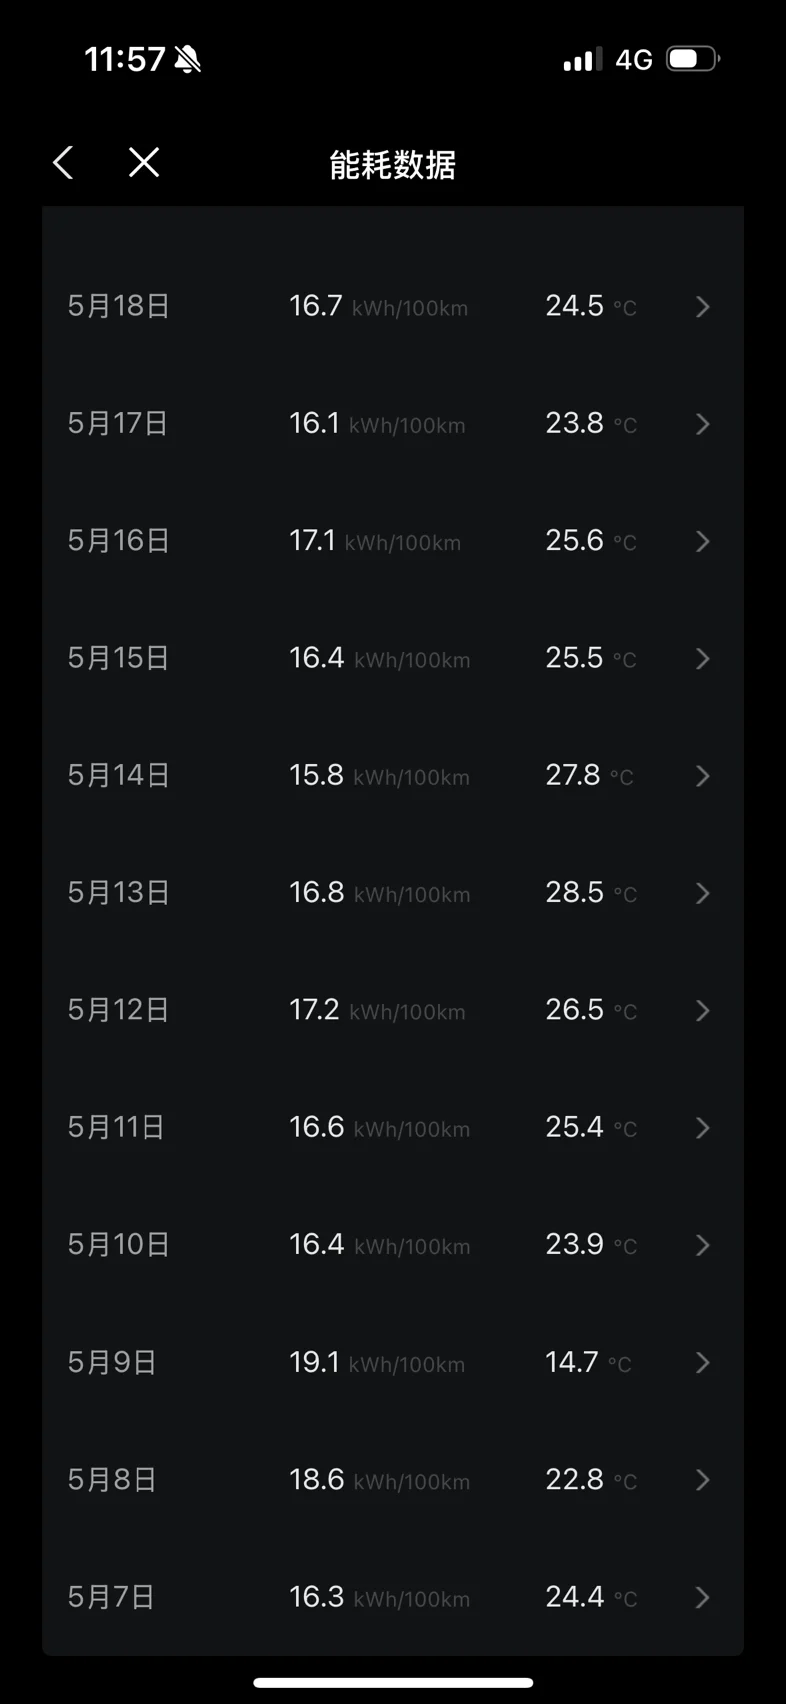The width and height of the screenshot is (786, 1704).
Task: Expand the 5月17日 row chevron
Action: pos(702,424)
